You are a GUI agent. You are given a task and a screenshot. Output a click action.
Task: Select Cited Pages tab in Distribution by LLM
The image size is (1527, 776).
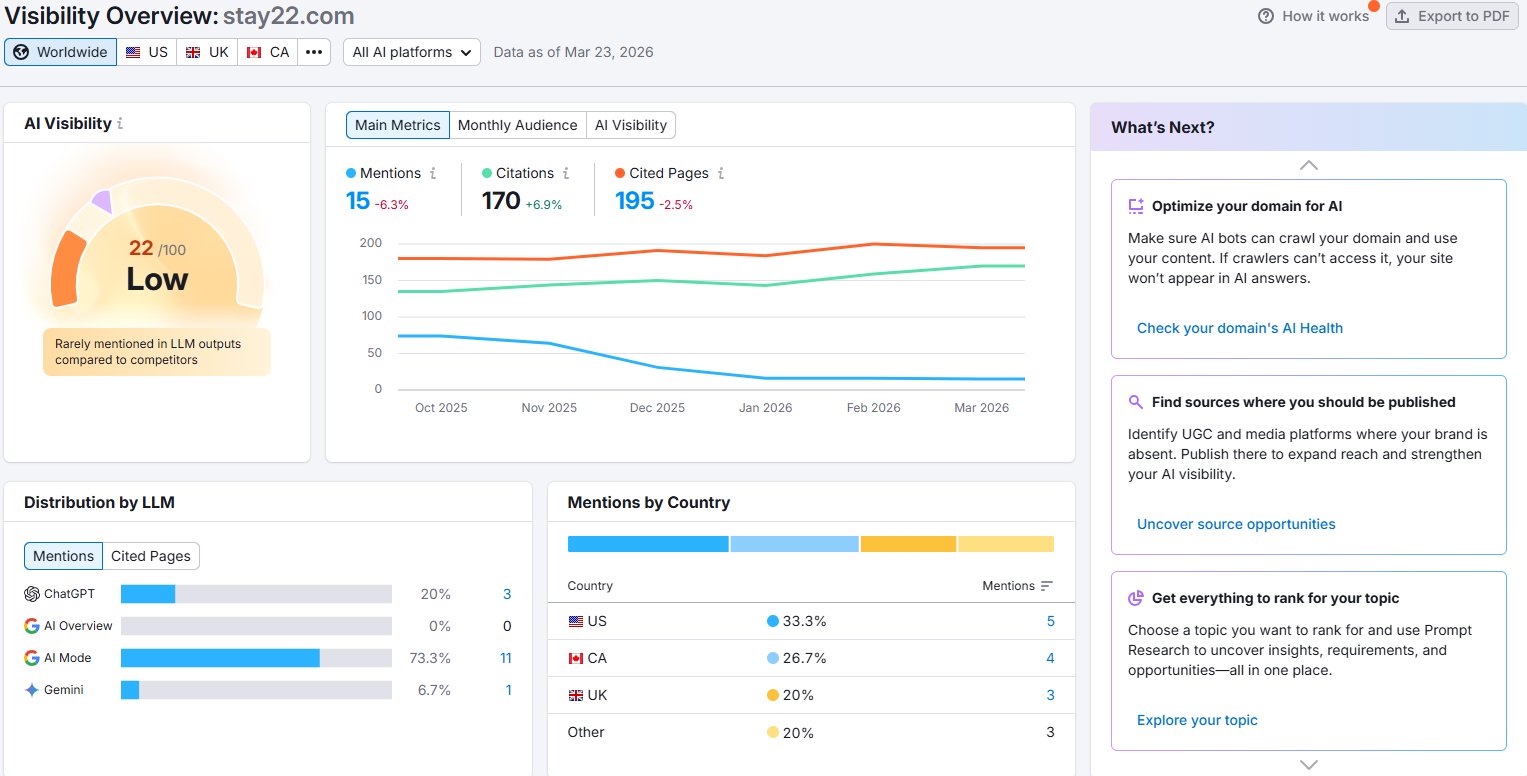(151, 556)
